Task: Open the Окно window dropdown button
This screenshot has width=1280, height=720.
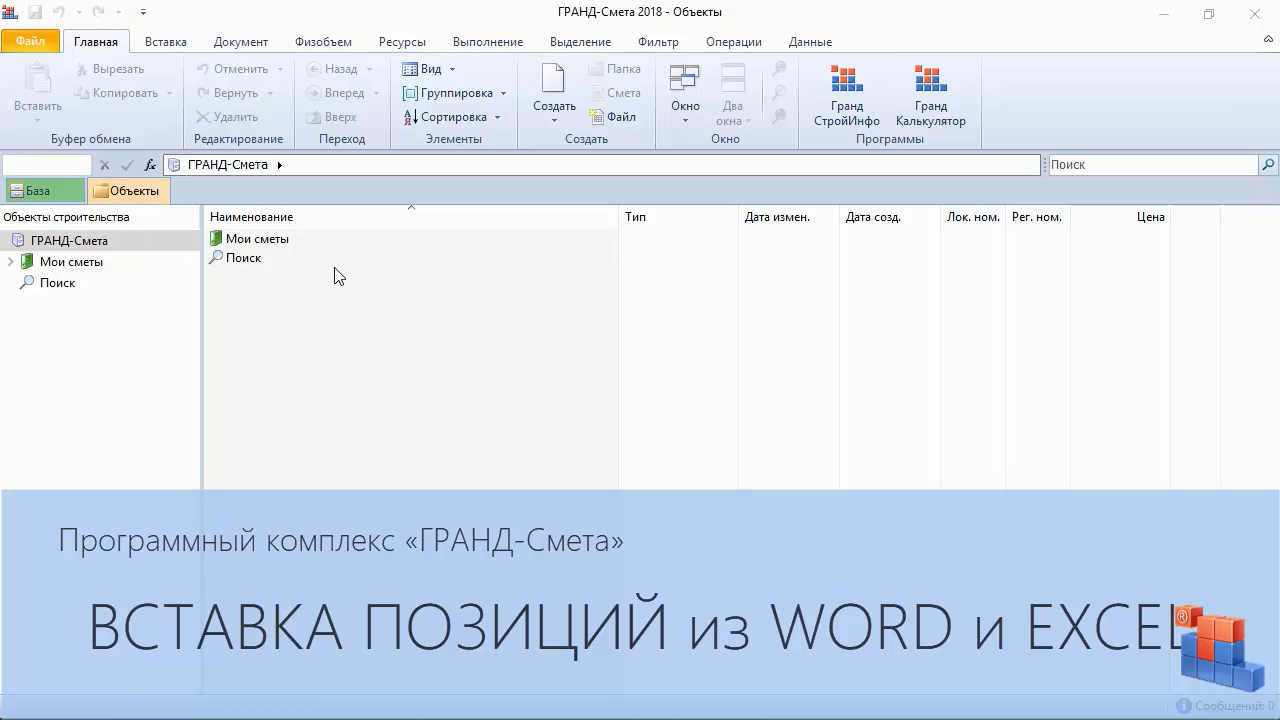Action: point(685,92)
